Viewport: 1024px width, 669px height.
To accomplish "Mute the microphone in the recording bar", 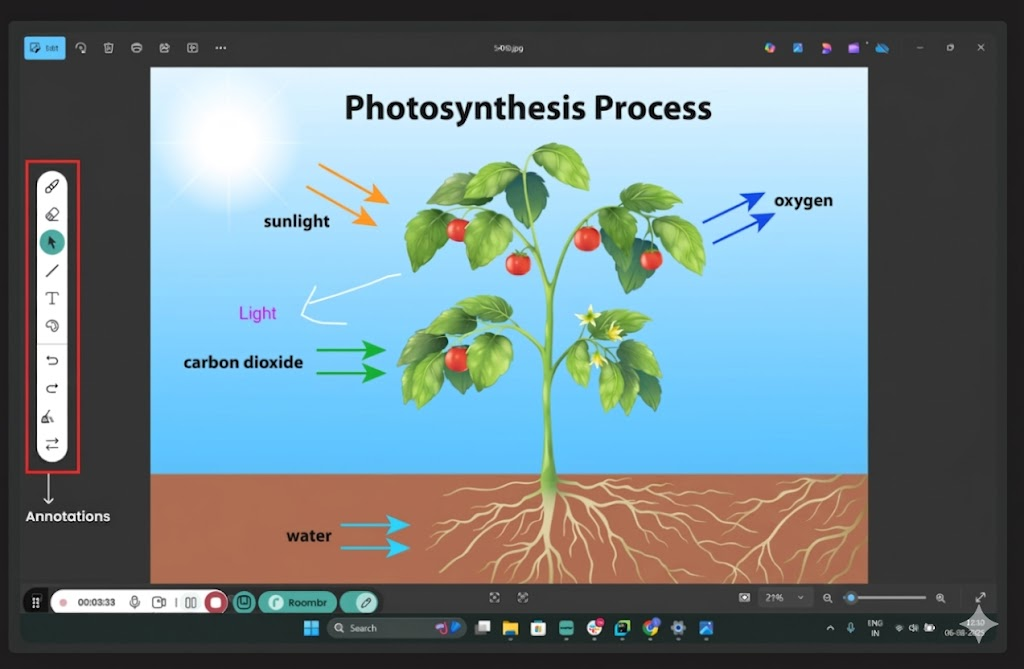I will [x=134, y=602].
